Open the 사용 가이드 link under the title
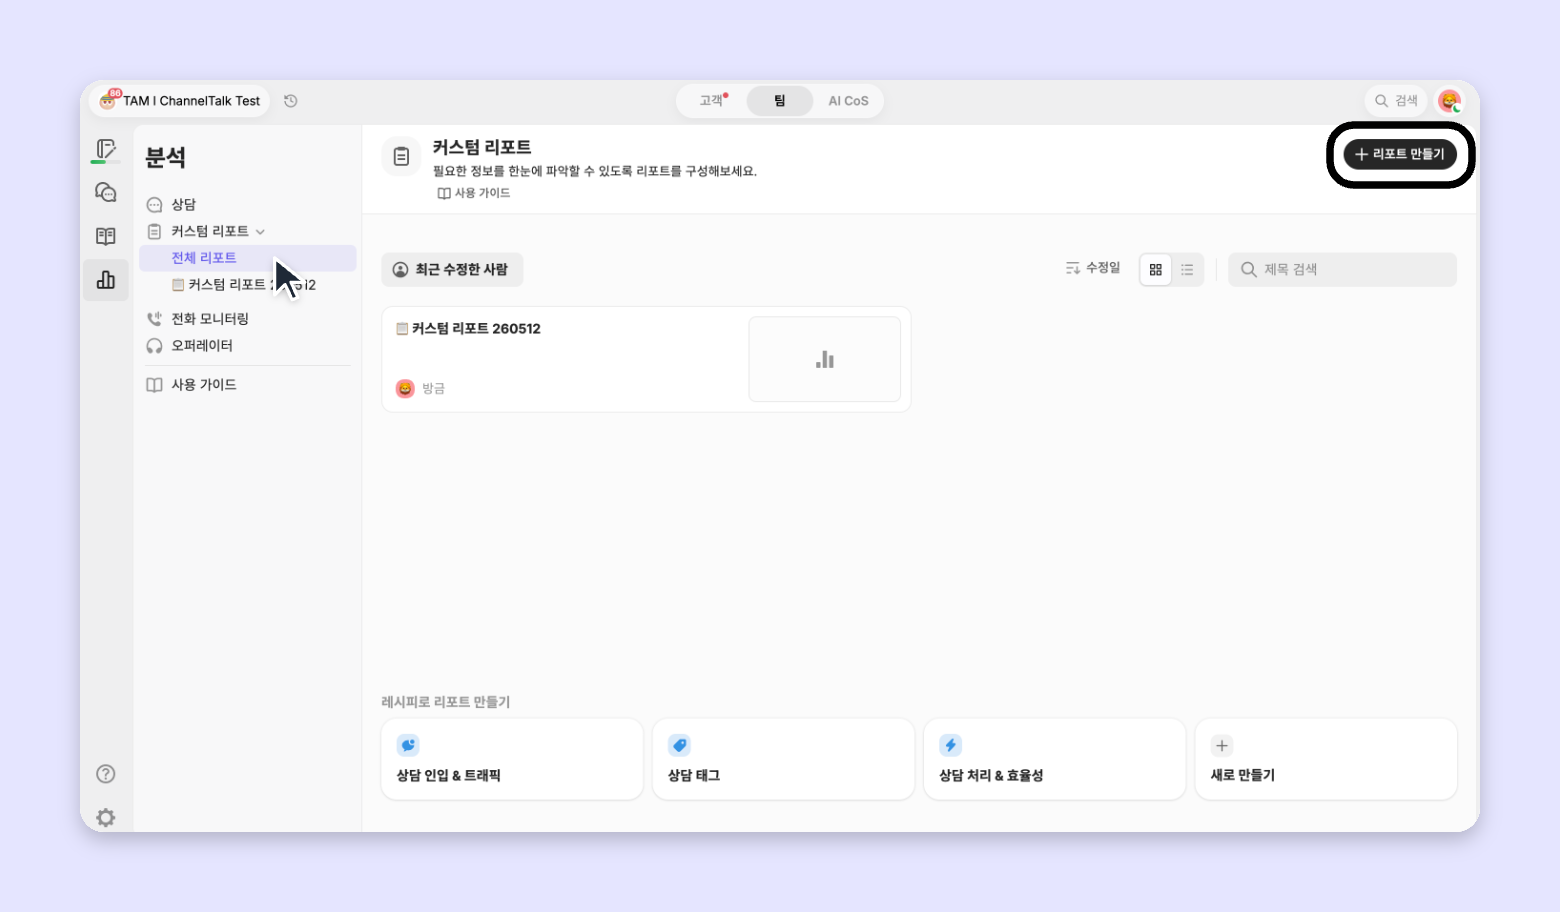Viewport: 1560px width, 912px height. 474,193
